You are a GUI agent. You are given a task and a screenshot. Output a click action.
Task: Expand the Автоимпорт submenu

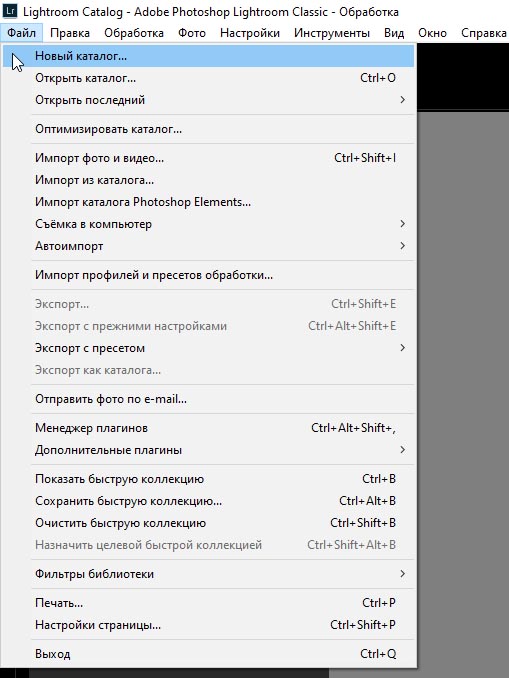coord(208,246)
